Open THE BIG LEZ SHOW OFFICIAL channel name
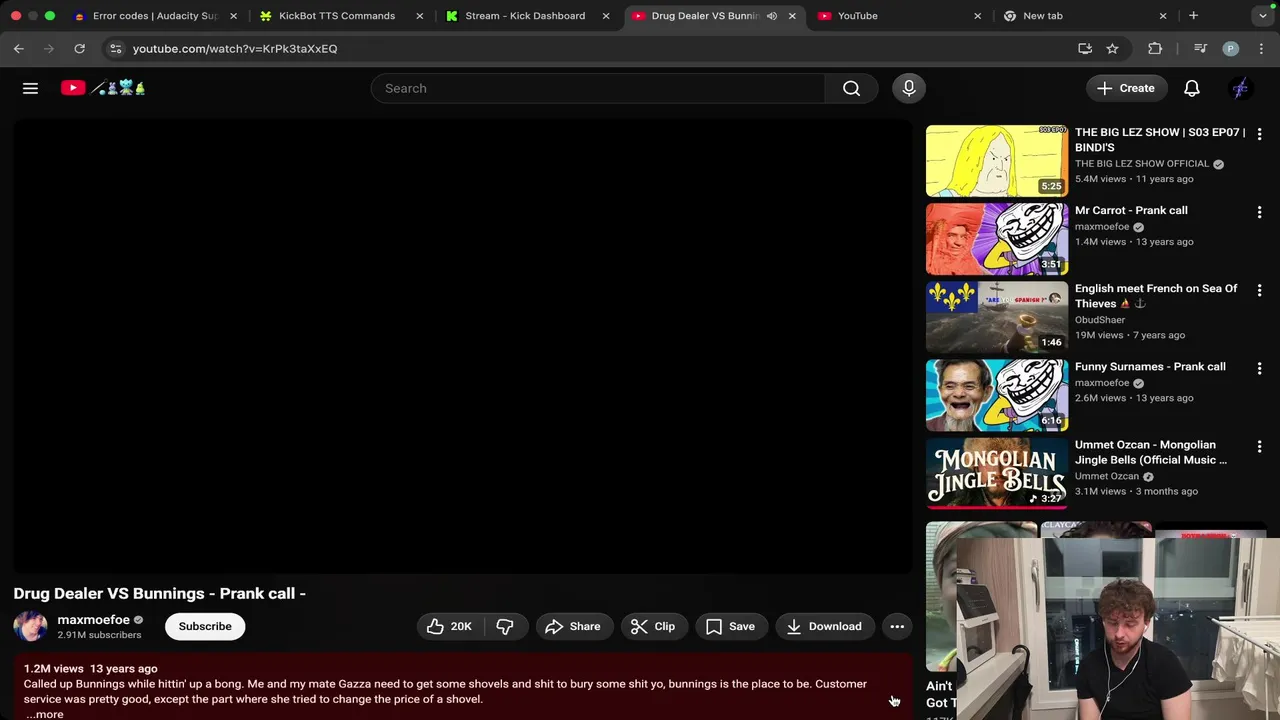The image size is (1280, 720). pyautogui.click(x=1142, y=164)
